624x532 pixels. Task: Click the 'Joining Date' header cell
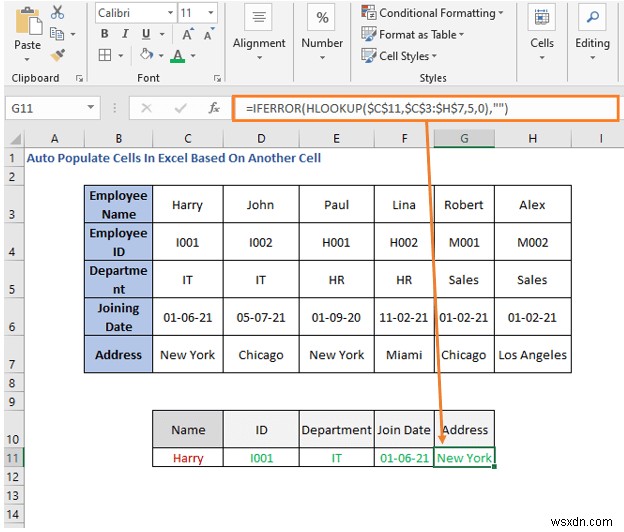coord(118,317)
